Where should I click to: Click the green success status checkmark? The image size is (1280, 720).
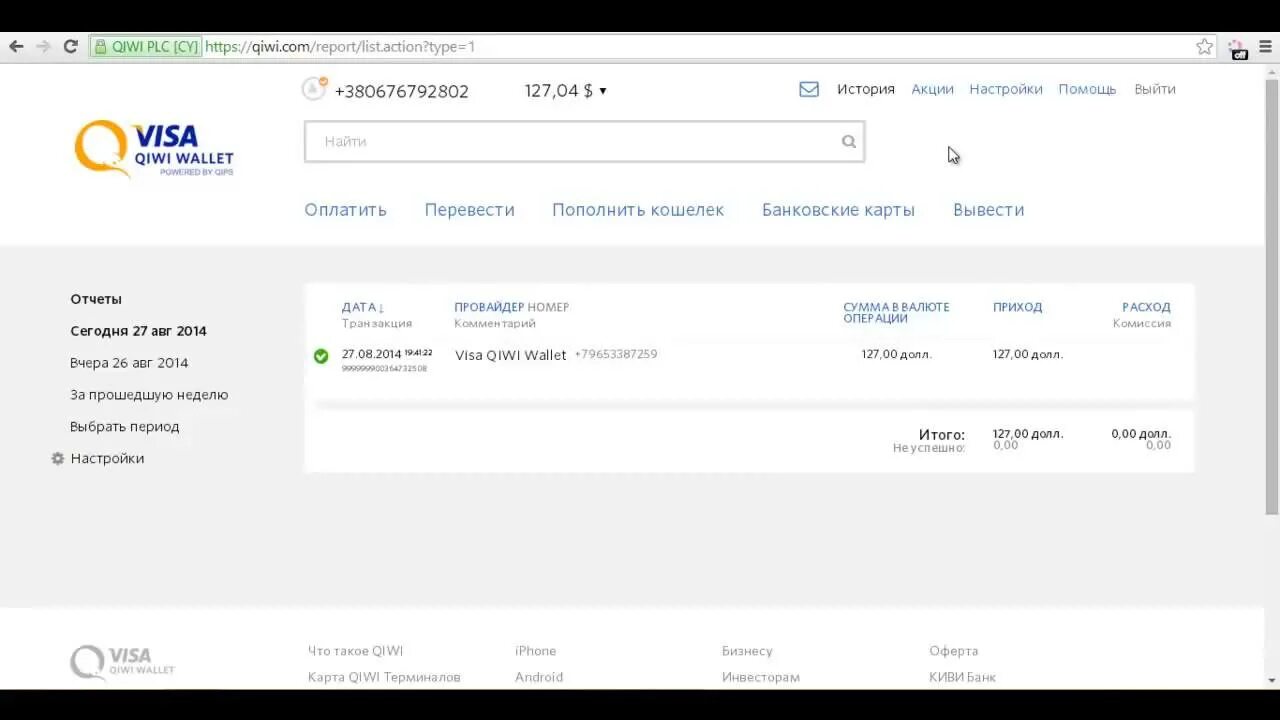(x=321, y=356)
